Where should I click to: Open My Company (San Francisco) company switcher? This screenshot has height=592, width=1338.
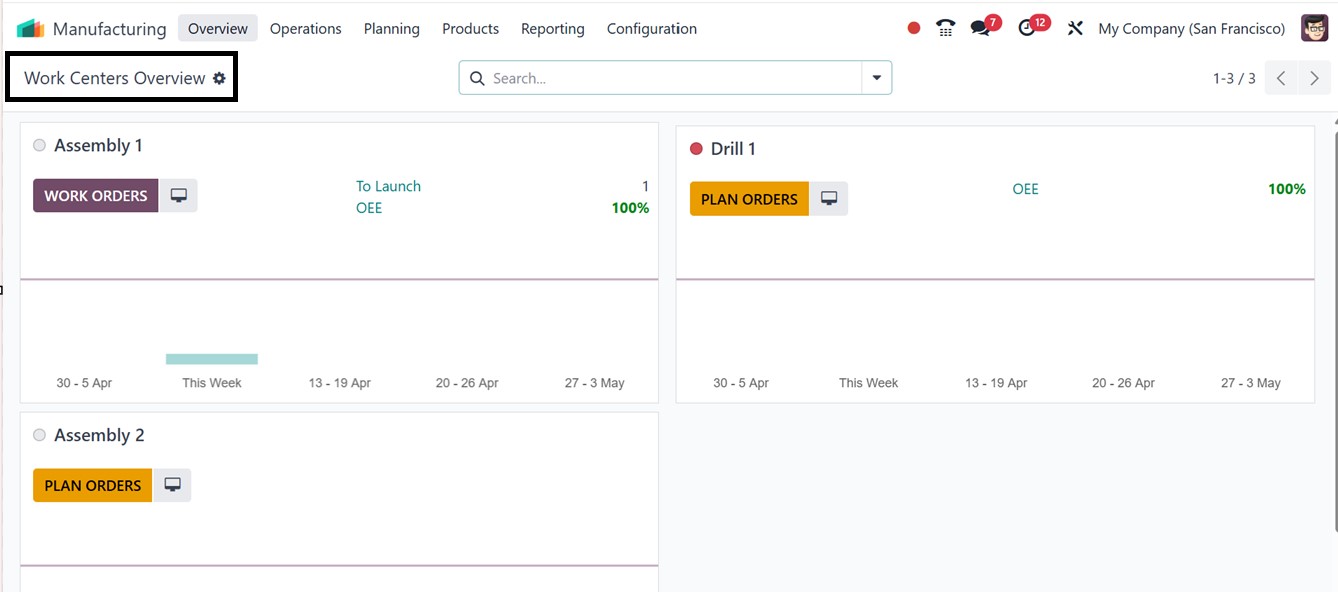pyautogui.click(x=1191, y=28)
